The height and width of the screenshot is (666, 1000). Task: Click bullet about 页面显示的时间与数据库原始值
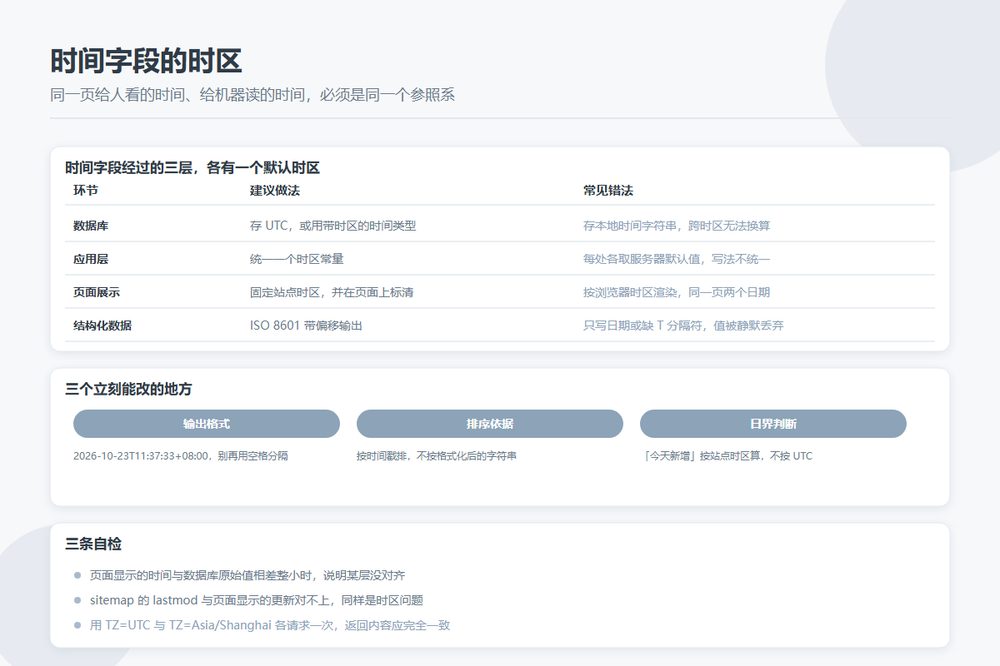pos(247,575)
